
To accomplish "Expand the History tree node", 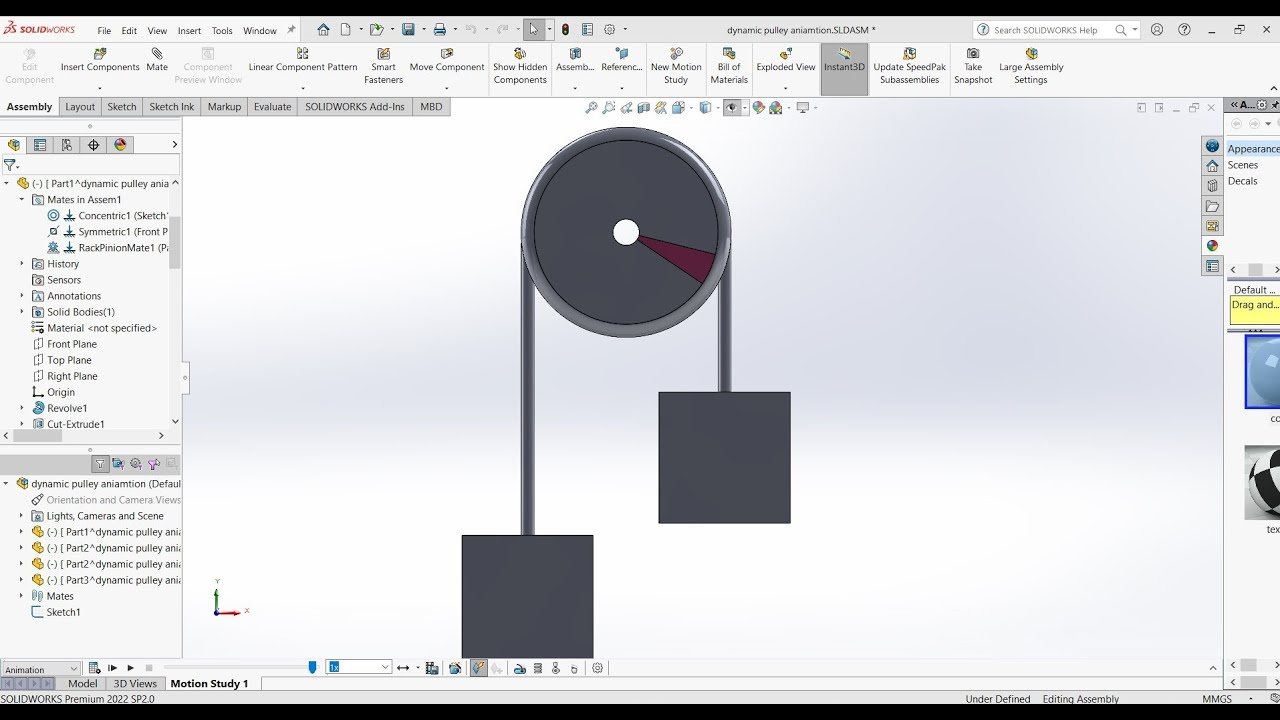I will [x=22, y=264].
